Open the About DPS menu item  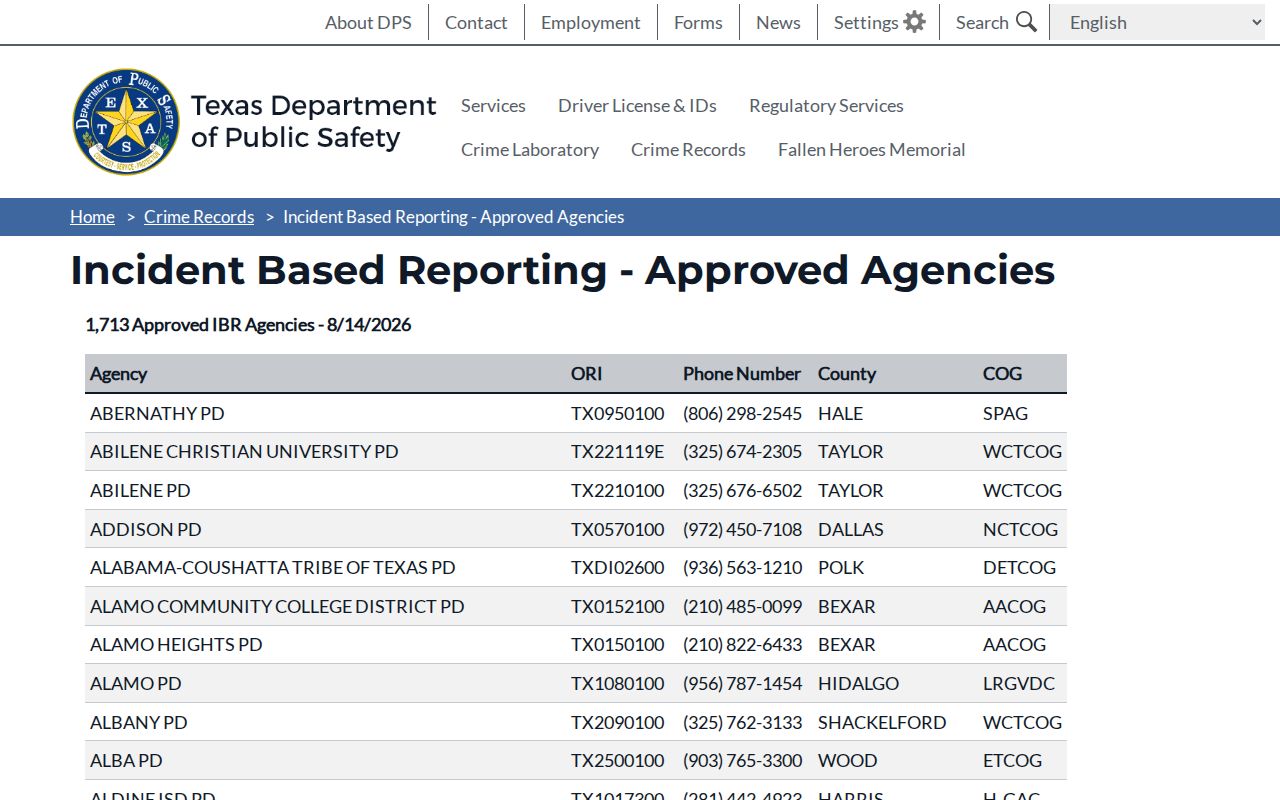pyautogui.click(x=368, y=22)
